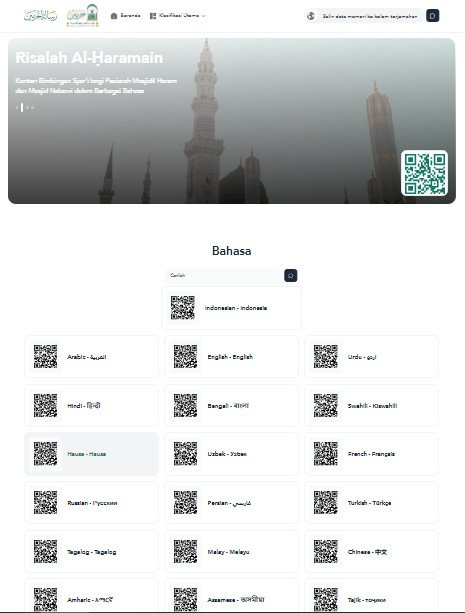Image resolution: width=465 pixels, height=613 pixels.
Task: Click the QR code for Hausa
Action: 45,454
